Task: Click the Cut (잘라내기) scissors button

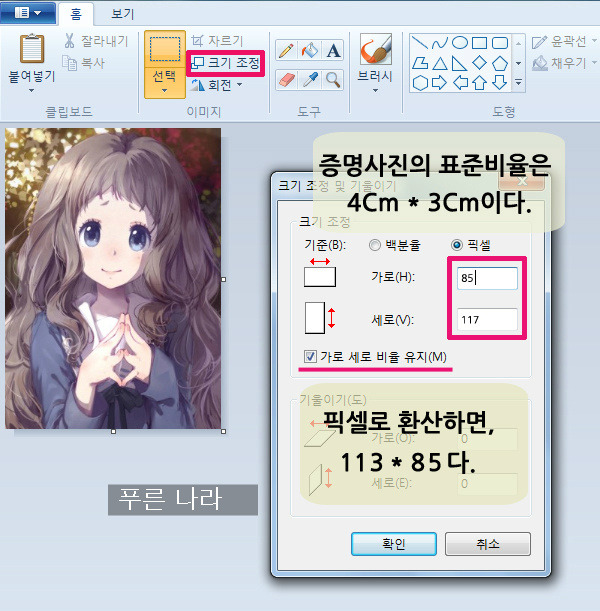Action: pyautogui.click(x=96, y=41)
